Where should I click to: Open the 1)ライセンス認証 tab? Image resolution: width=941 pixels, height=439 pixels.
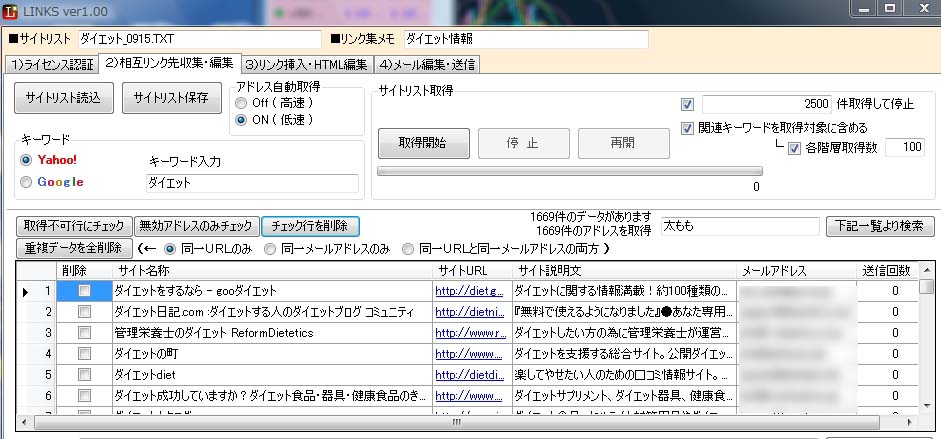point(51,64)
